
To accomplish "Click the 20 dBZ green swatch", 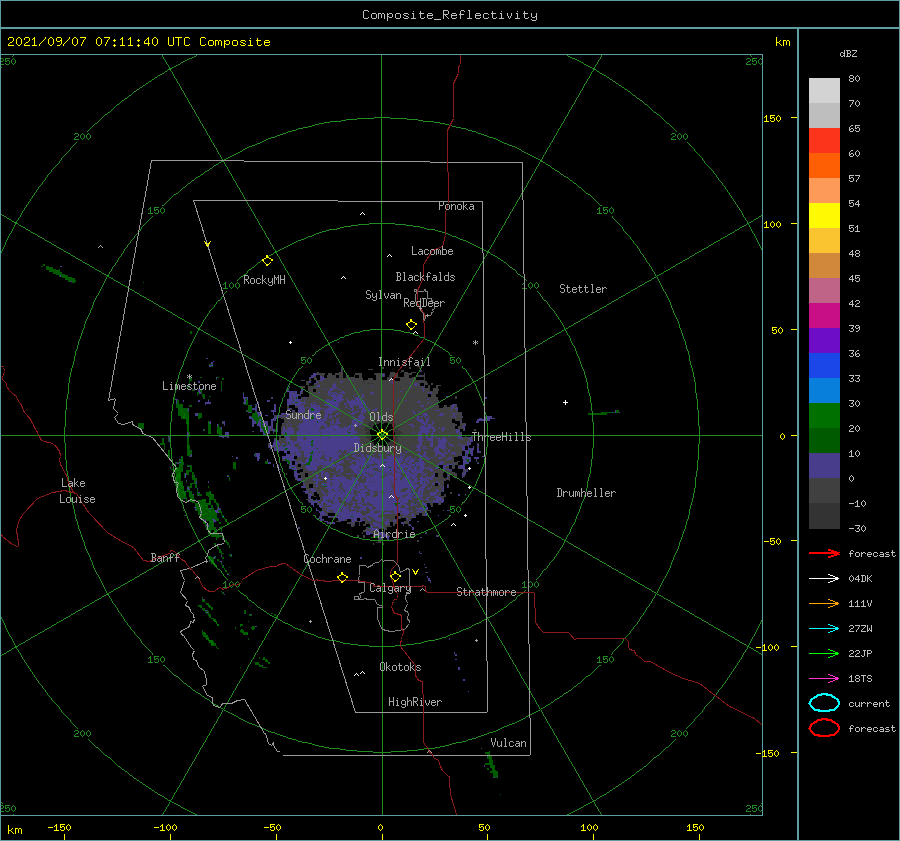I will click(824, 416).
